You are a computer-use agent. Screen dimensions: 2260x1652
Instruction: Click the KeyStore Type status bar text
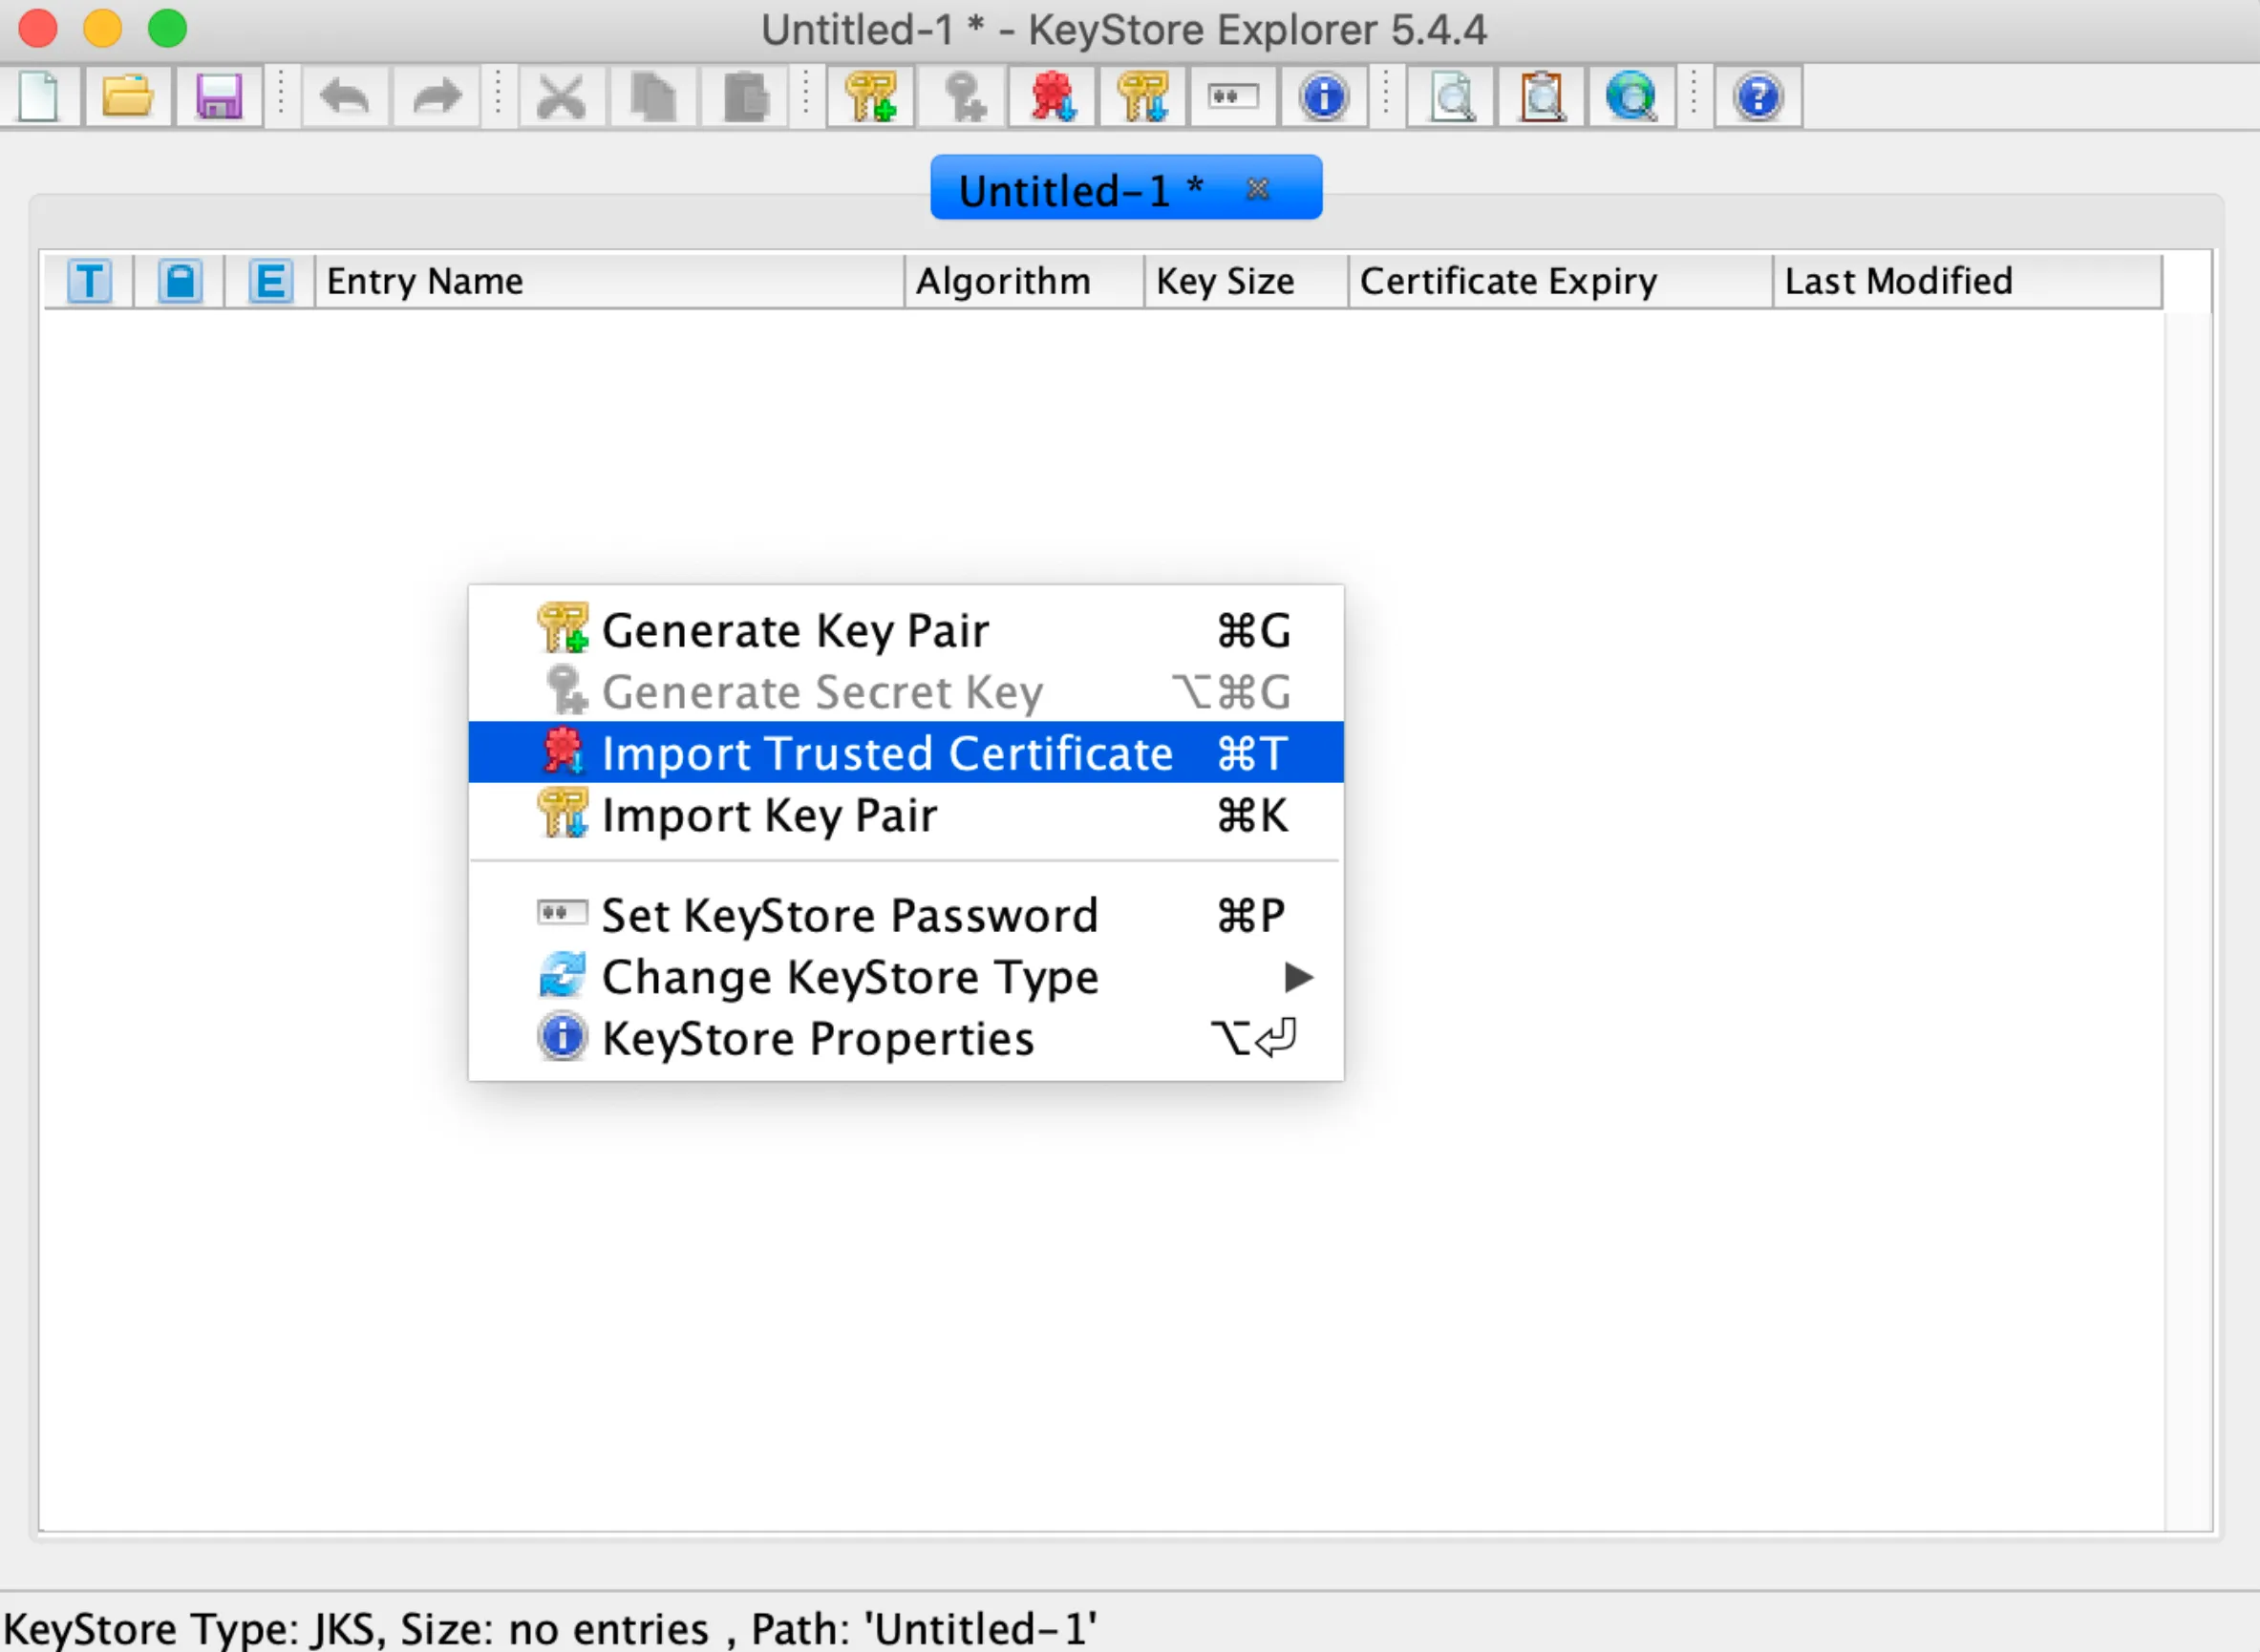pos(550,1628)
